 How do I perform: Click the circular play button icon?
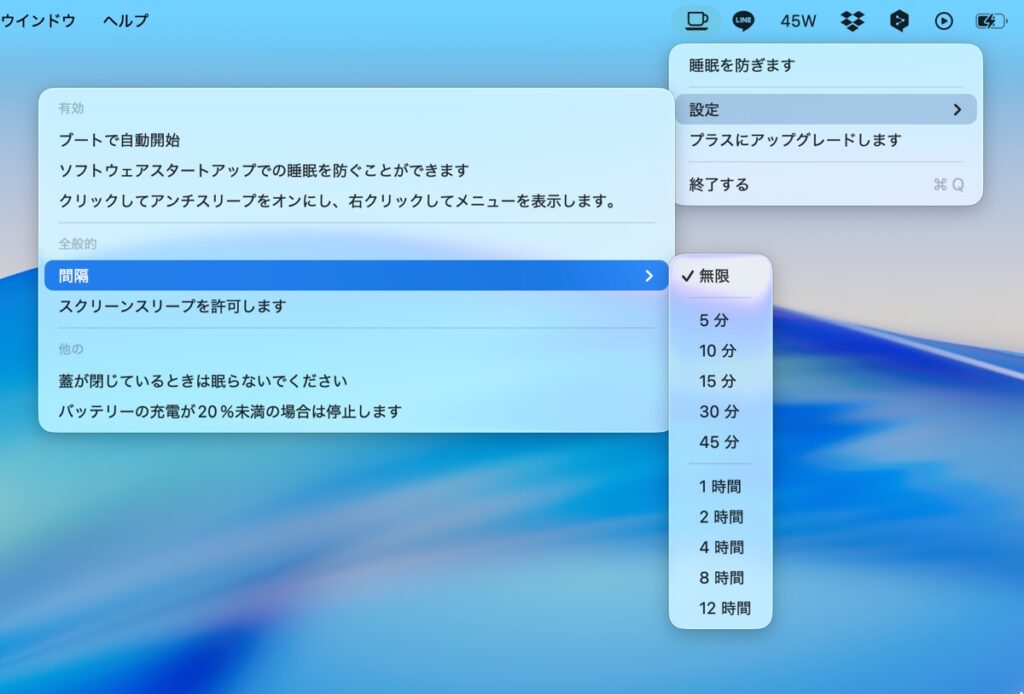point(943,20)
